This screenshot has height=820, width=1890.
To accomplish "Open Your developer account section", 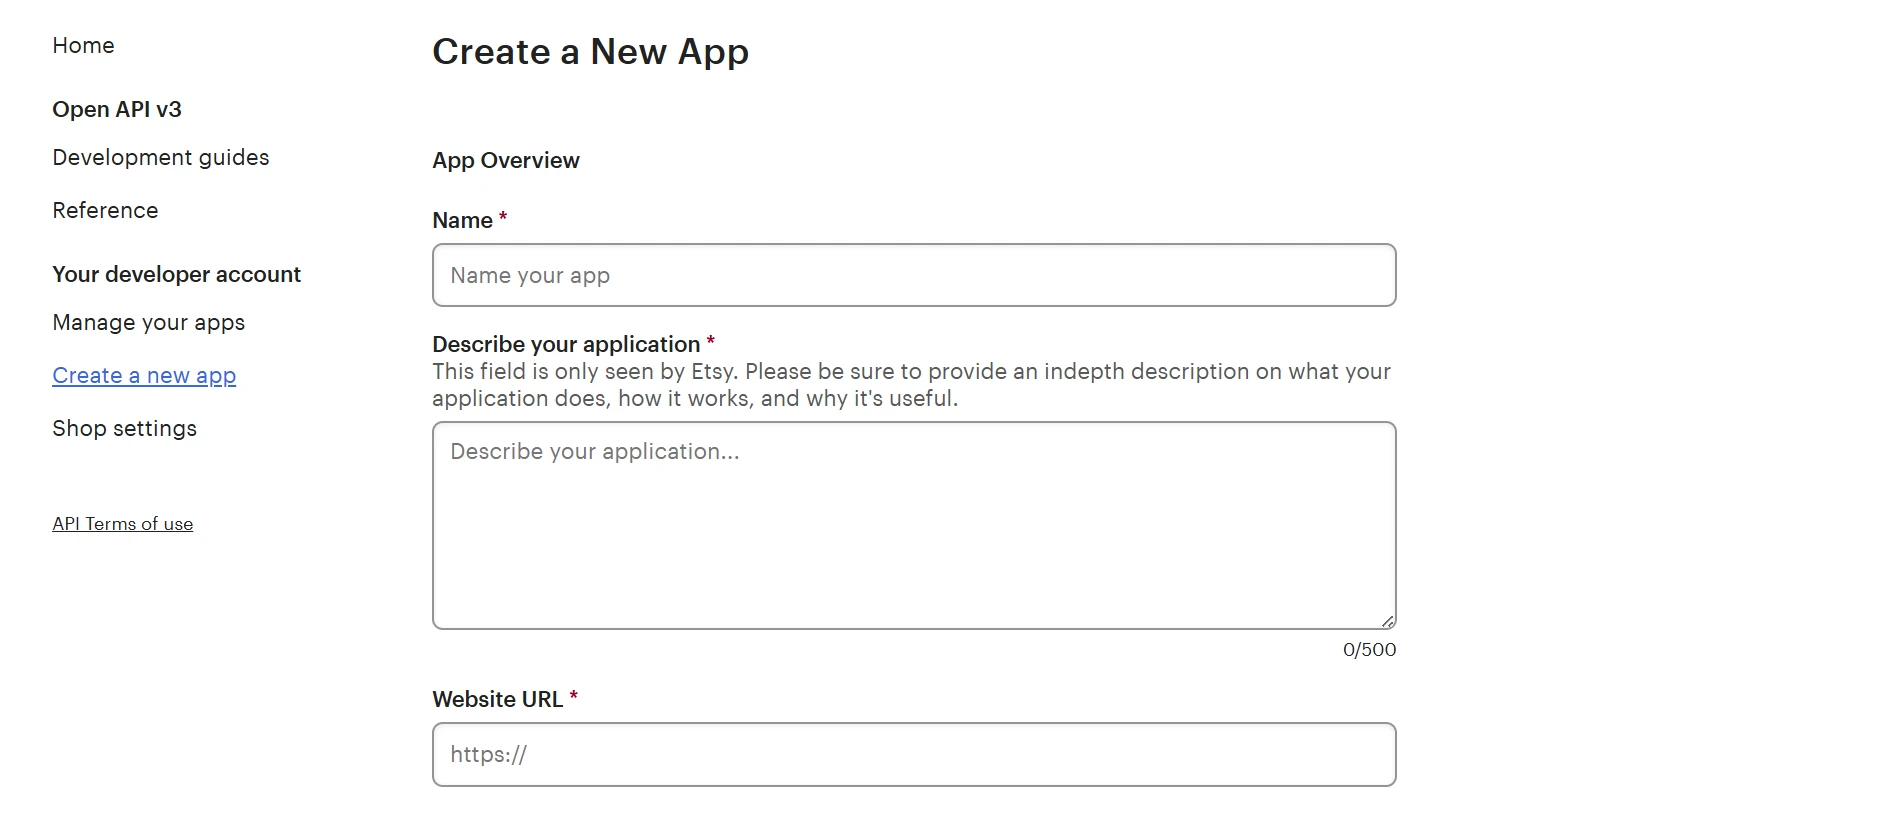I will pos(176,274).
